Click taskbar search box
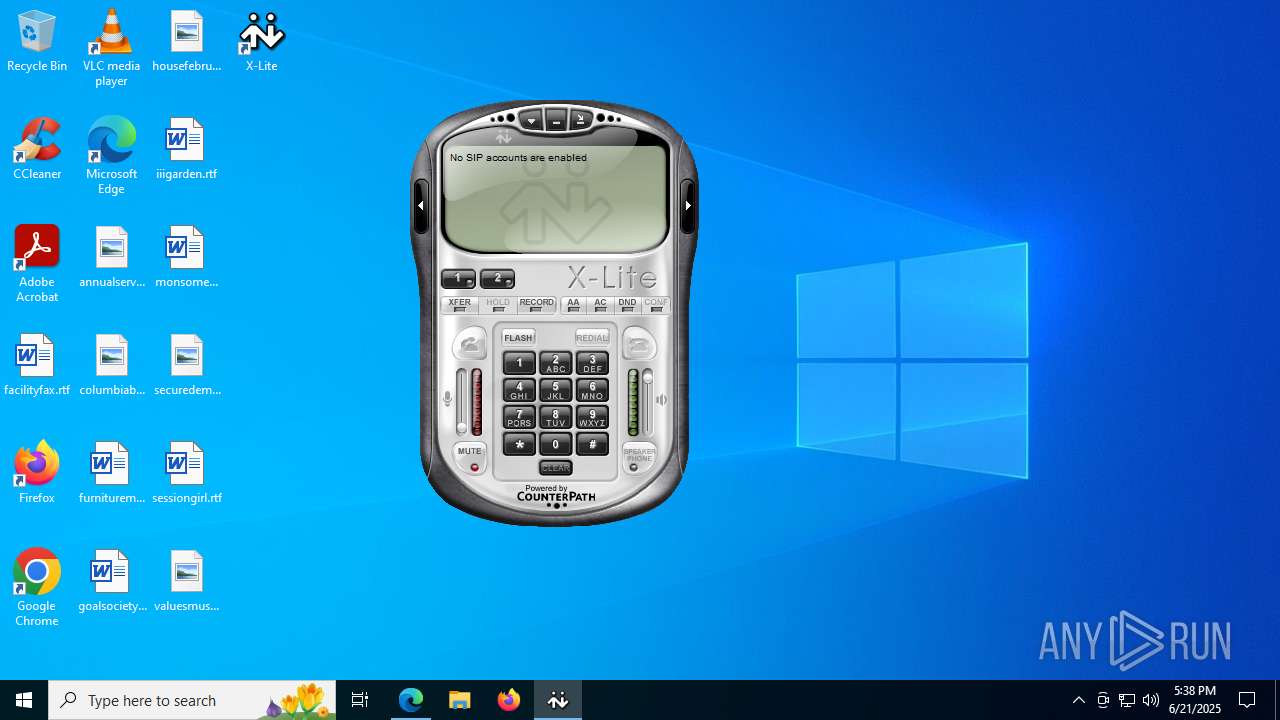 point(192,700)
